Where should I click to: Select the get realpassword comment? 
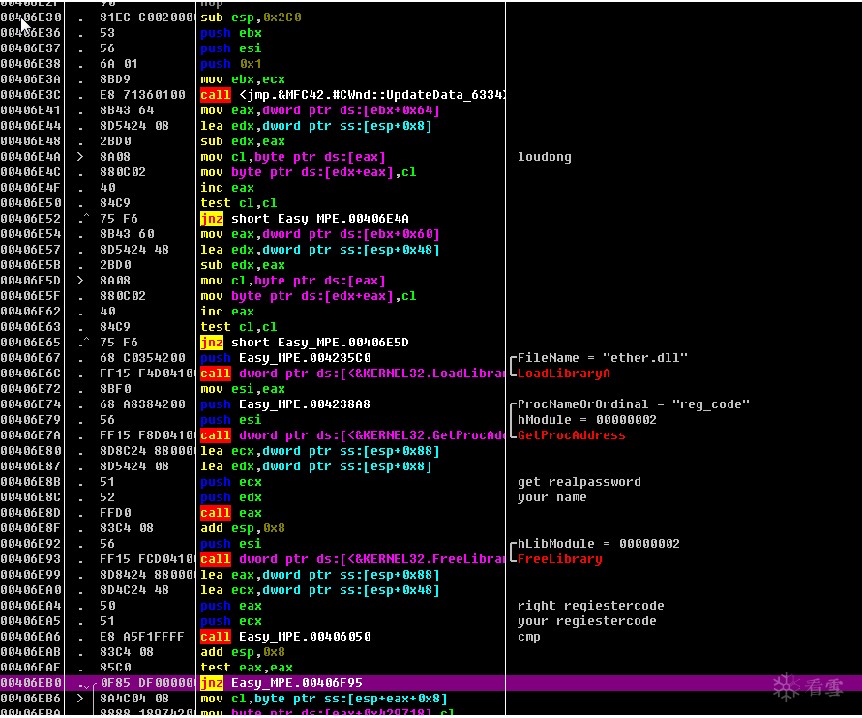coord(579,482)
